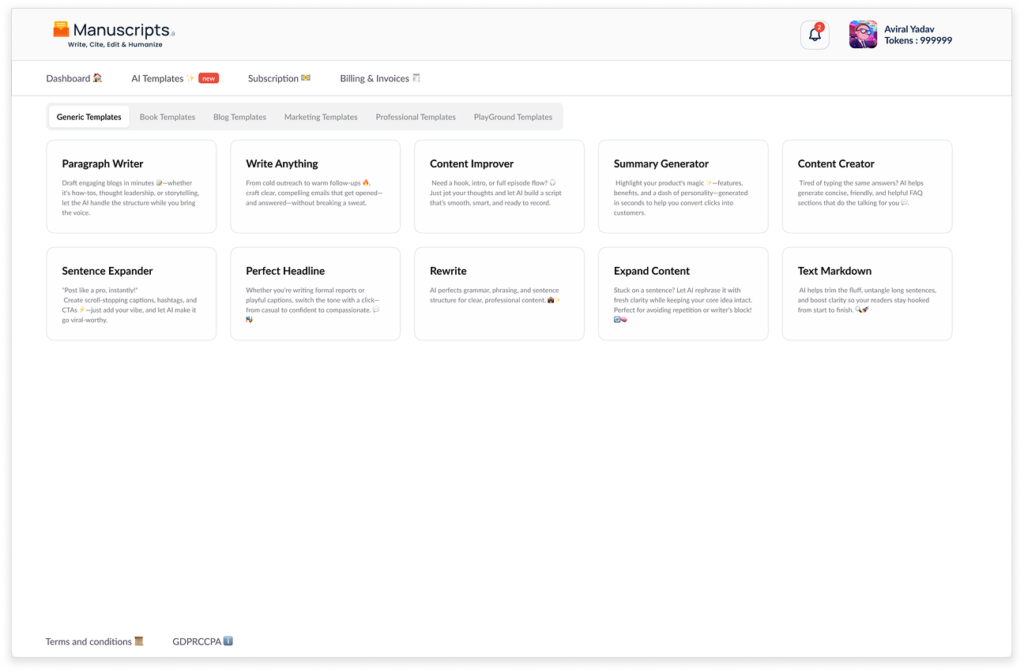Select the Marketing Templates tab
The height and width of the screenshot is (672, 1024).
pos(320,117)
